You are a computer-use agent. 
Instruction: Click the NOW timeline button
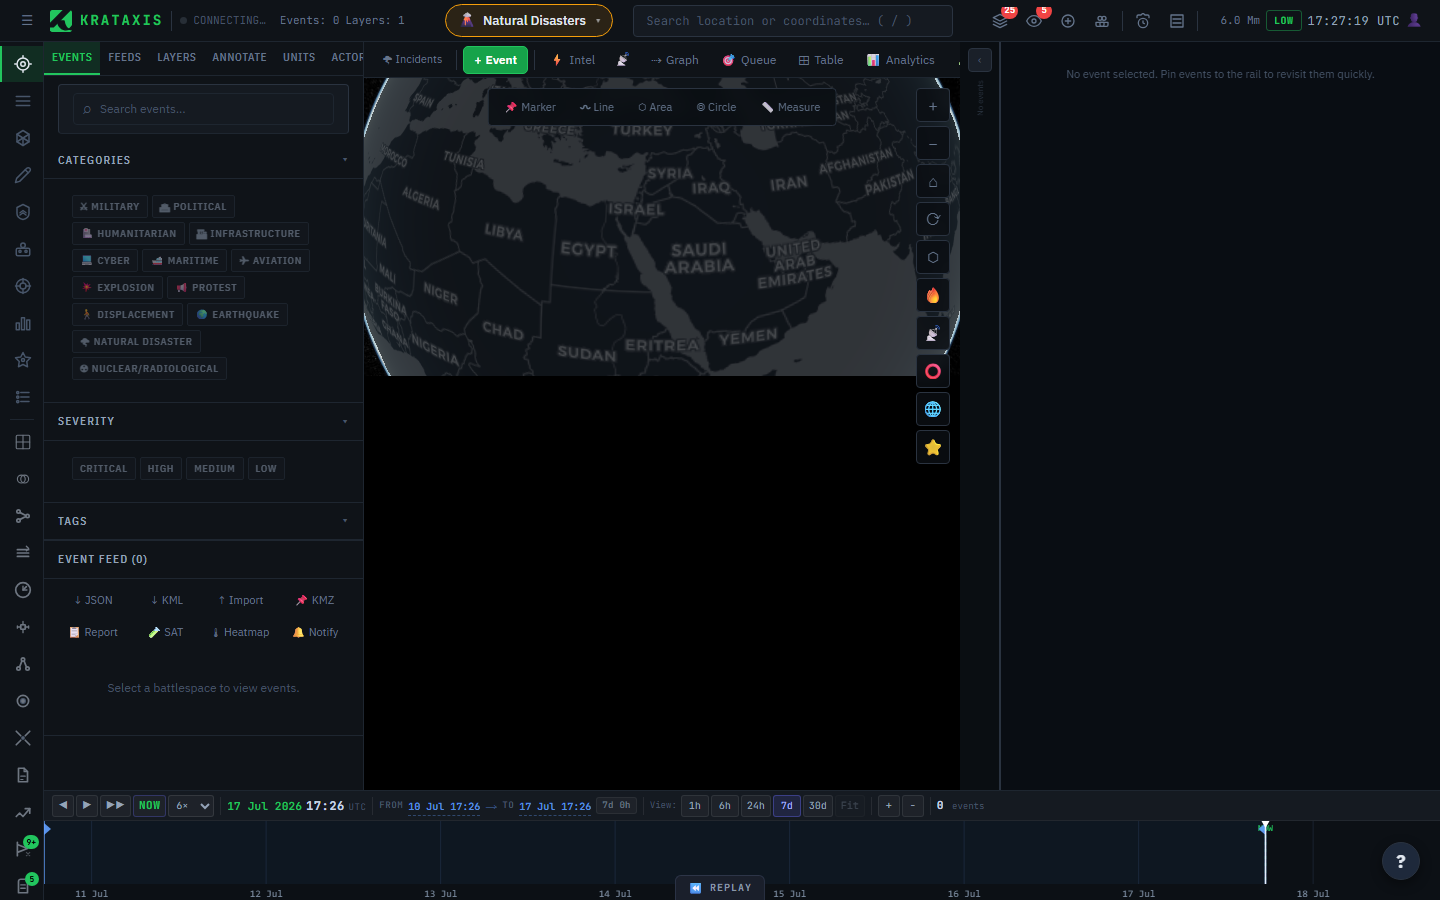pyautogui.click(x=149, y=805)
